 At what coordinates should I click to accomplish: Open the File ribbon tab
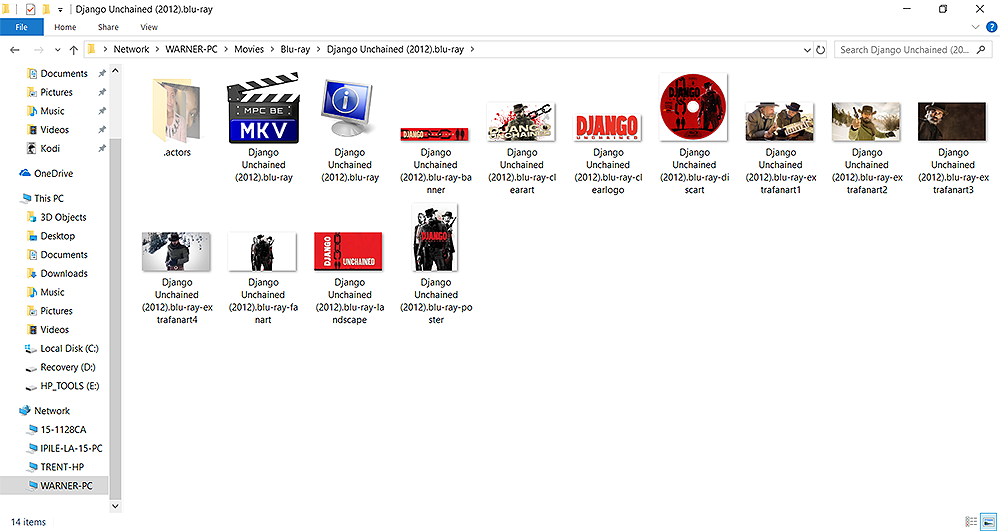coord(22,27)
